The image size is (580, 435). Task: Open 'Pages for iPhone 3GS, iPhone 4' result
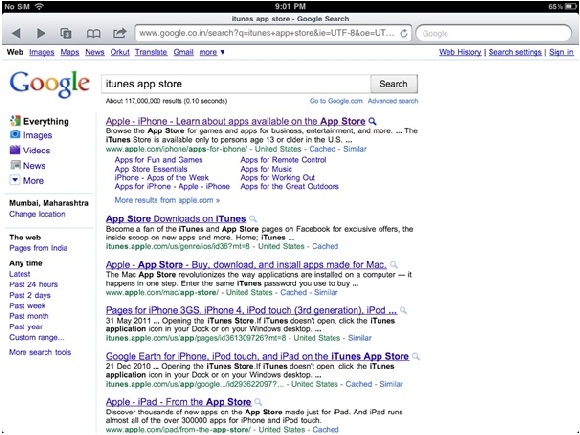(x=251, y=310)
